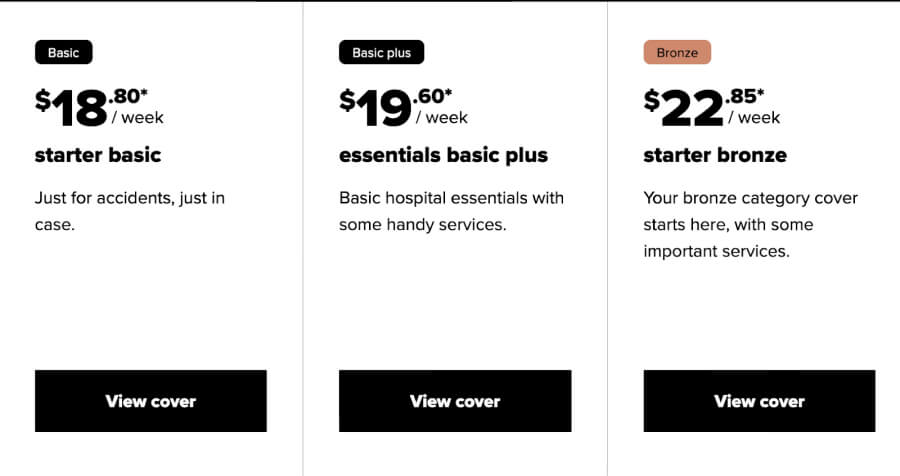900x476 pixels.
Task: Click 'Just for accidents, just in case' text
Action: point(130,211)
